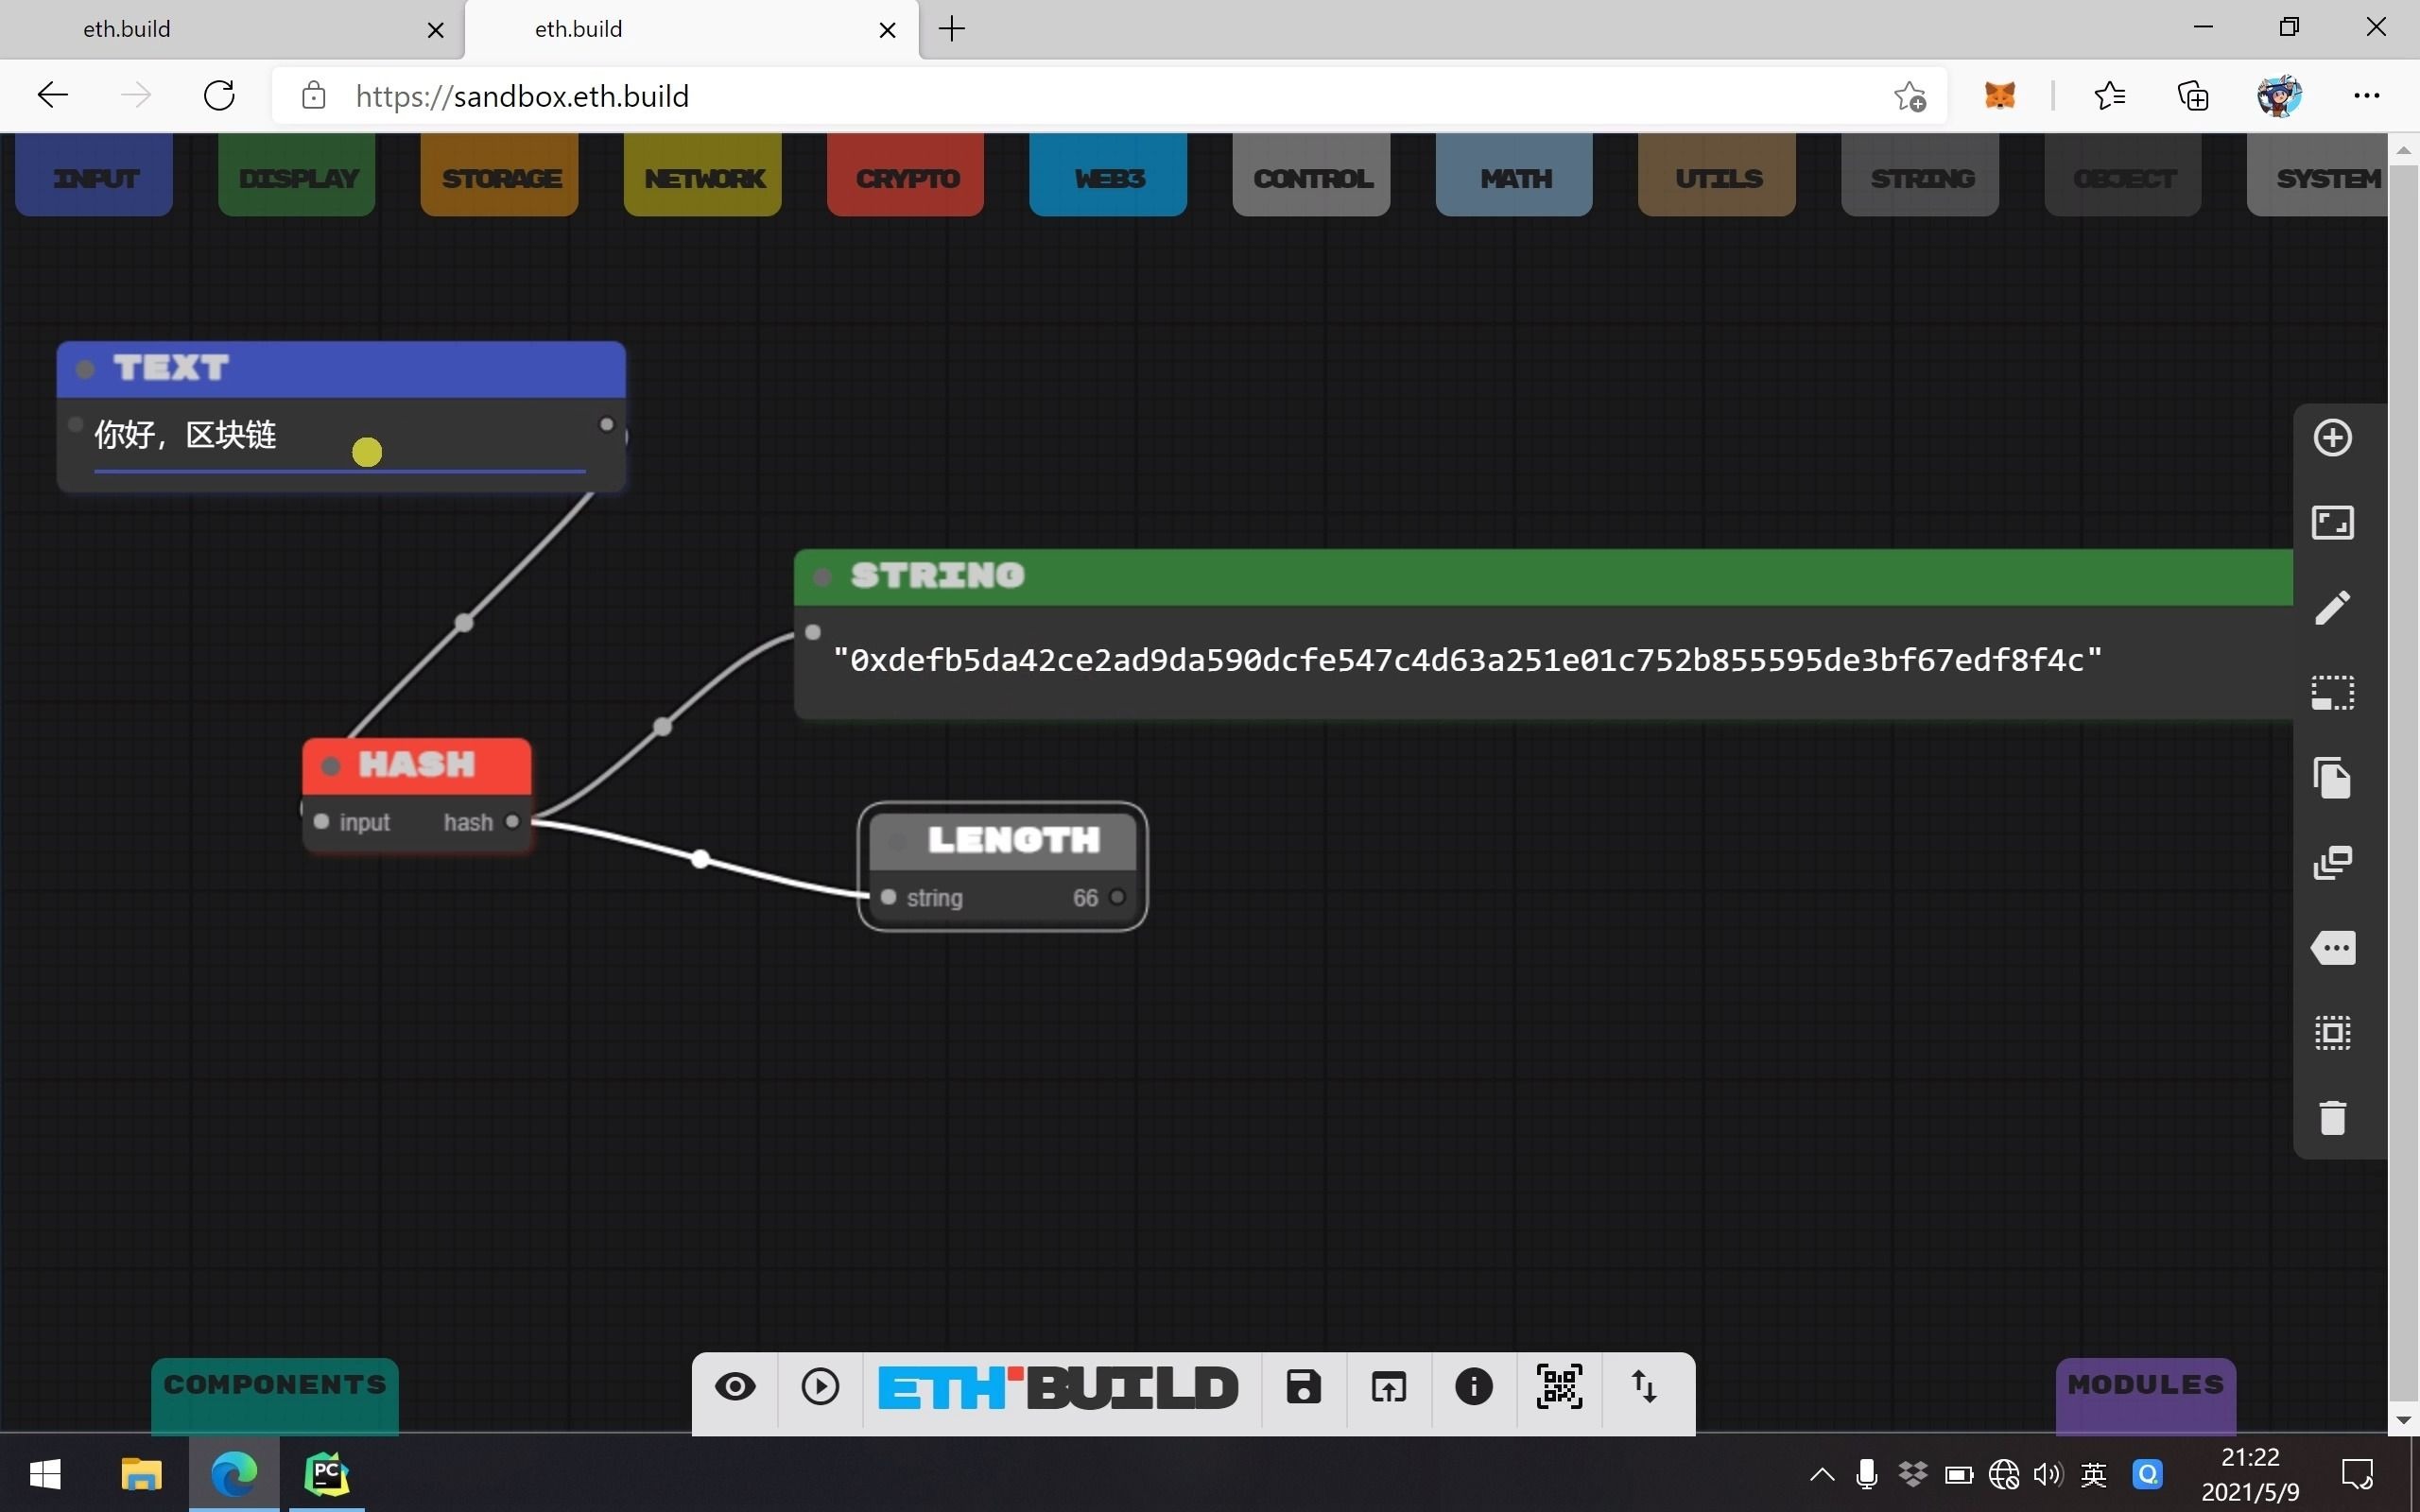
Task: Click the HASH node hash output port
Action: click(x=512, y=821)
